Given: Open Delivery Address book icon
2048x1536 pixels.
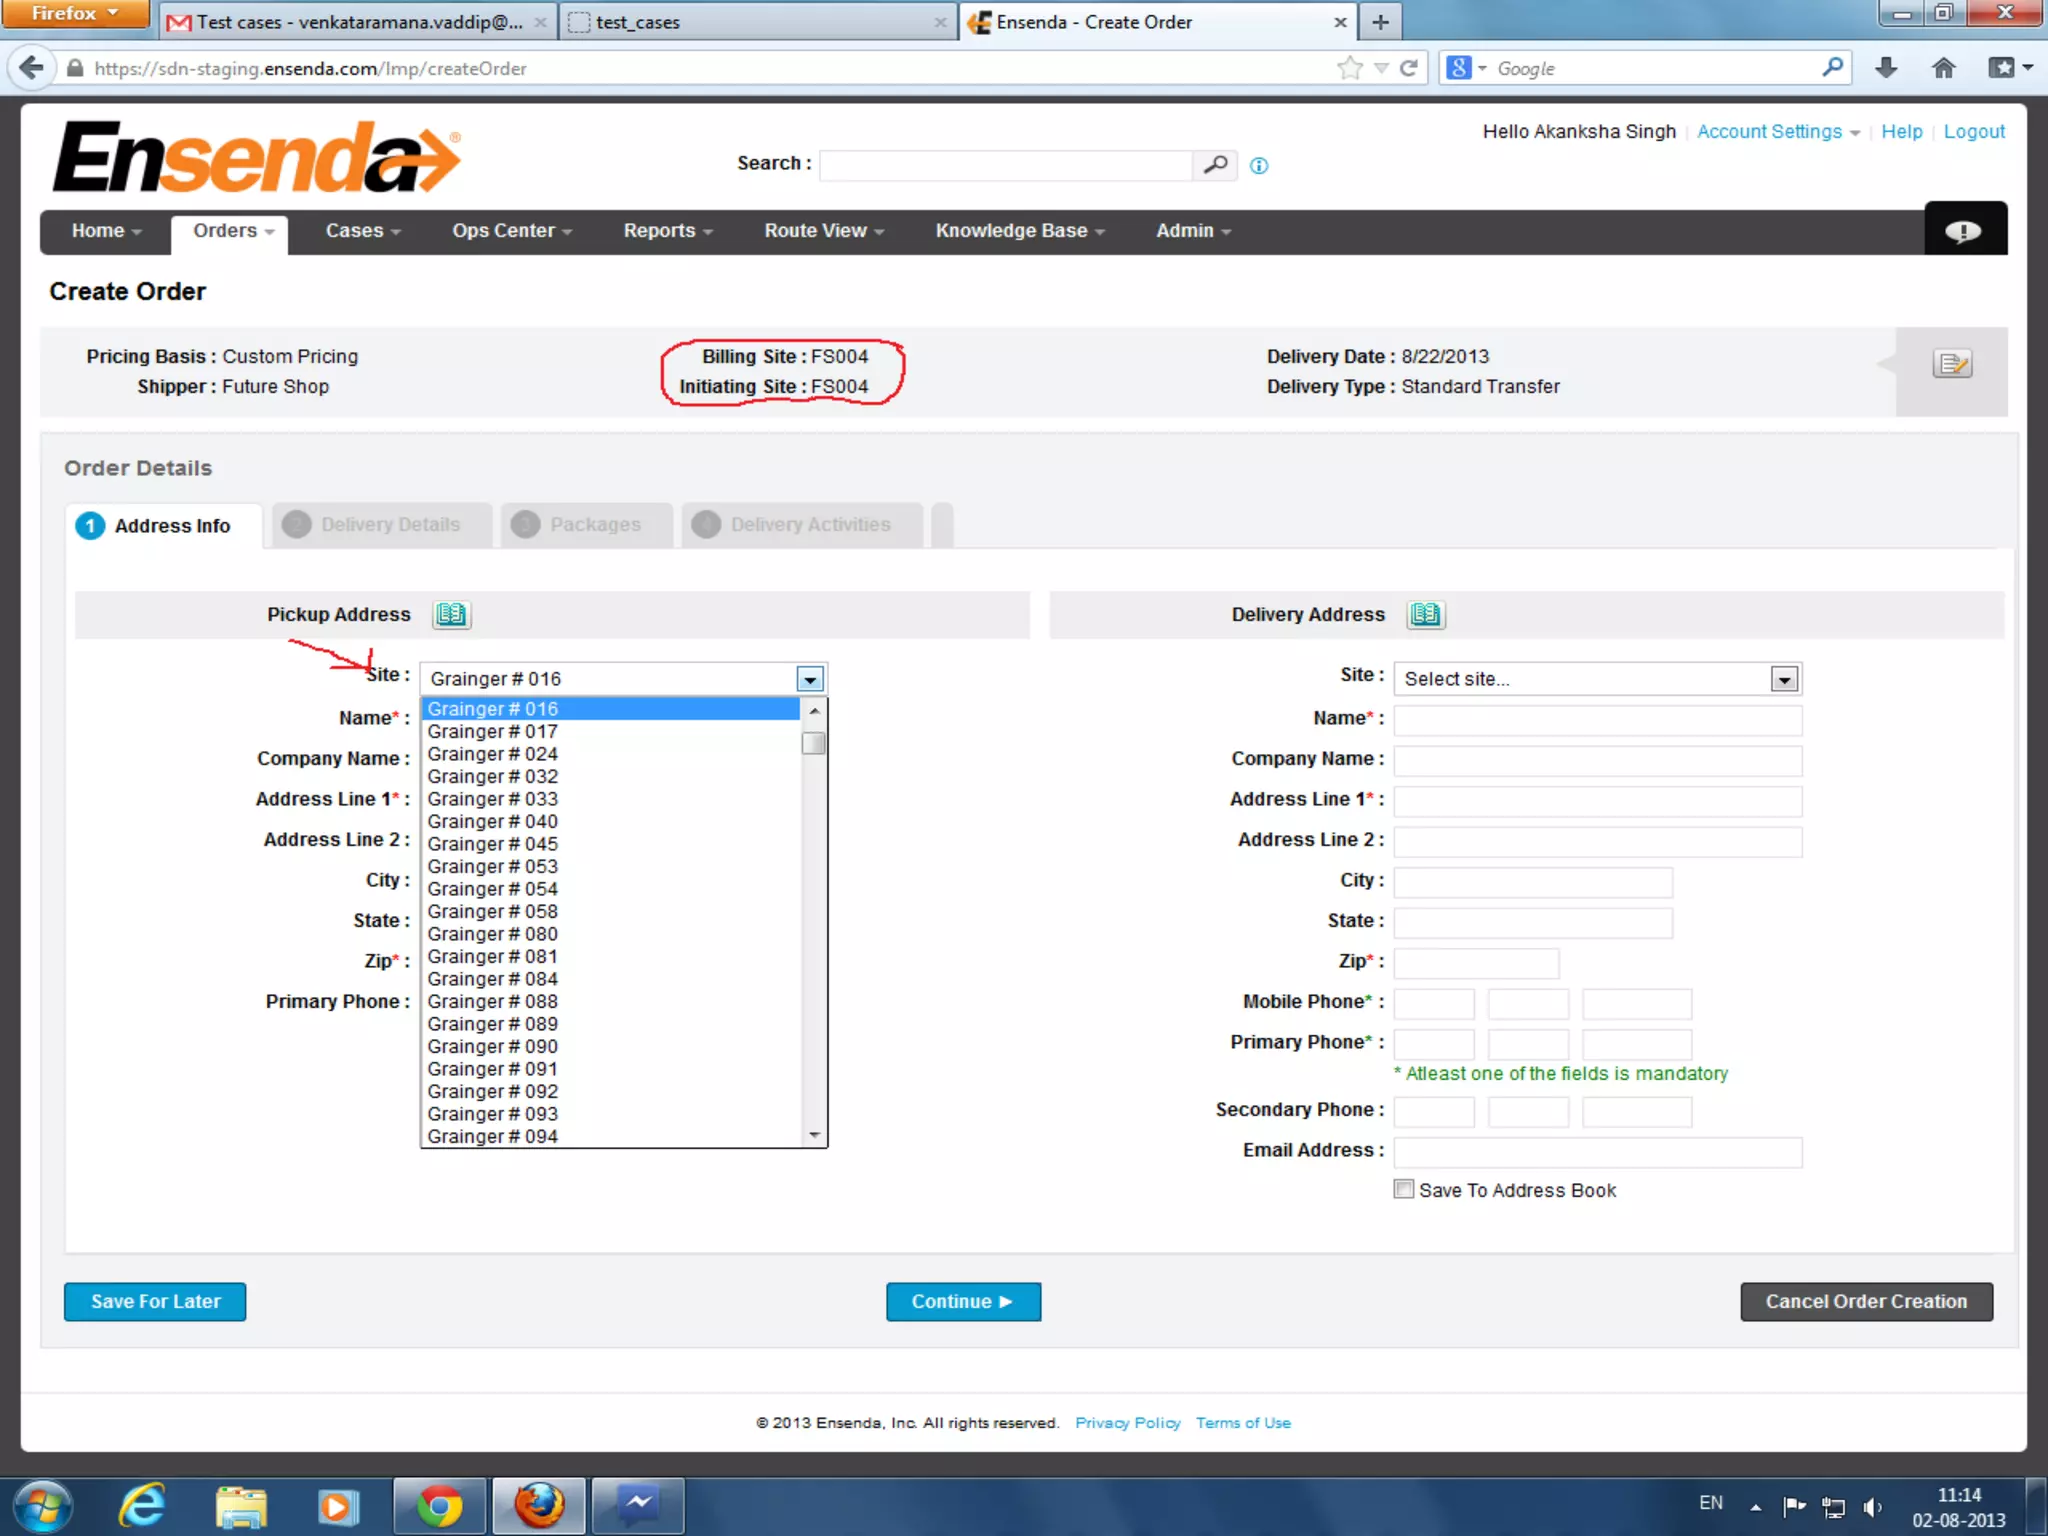Looking at the screenshot, I should (x=1425, y=614).
